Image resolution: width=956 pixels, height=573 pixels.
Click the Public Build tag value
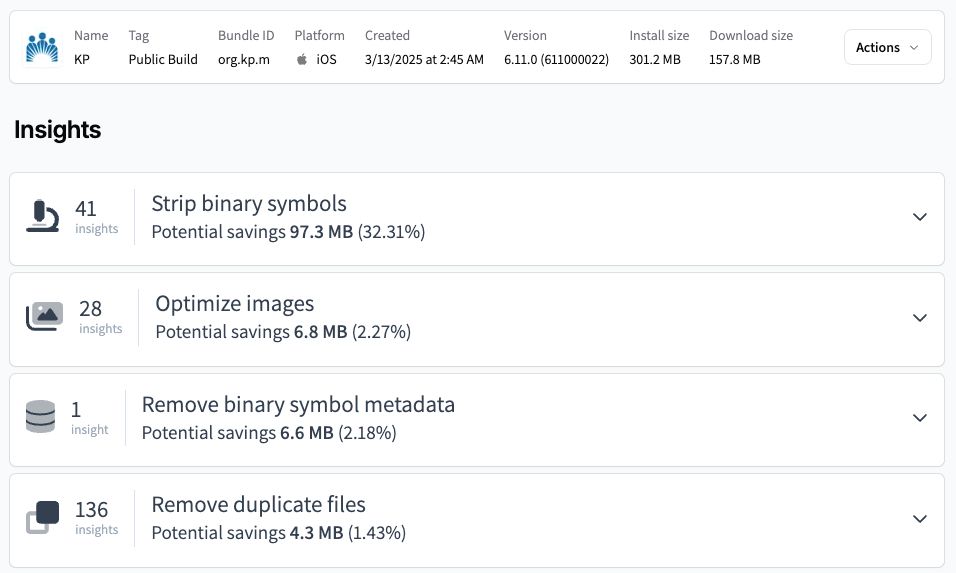[163, 59]
